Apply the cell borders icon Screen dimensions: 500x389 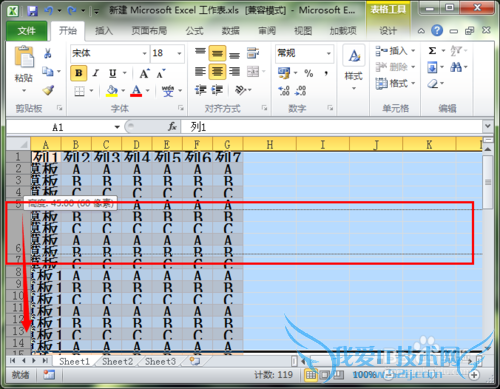(79, 91)
